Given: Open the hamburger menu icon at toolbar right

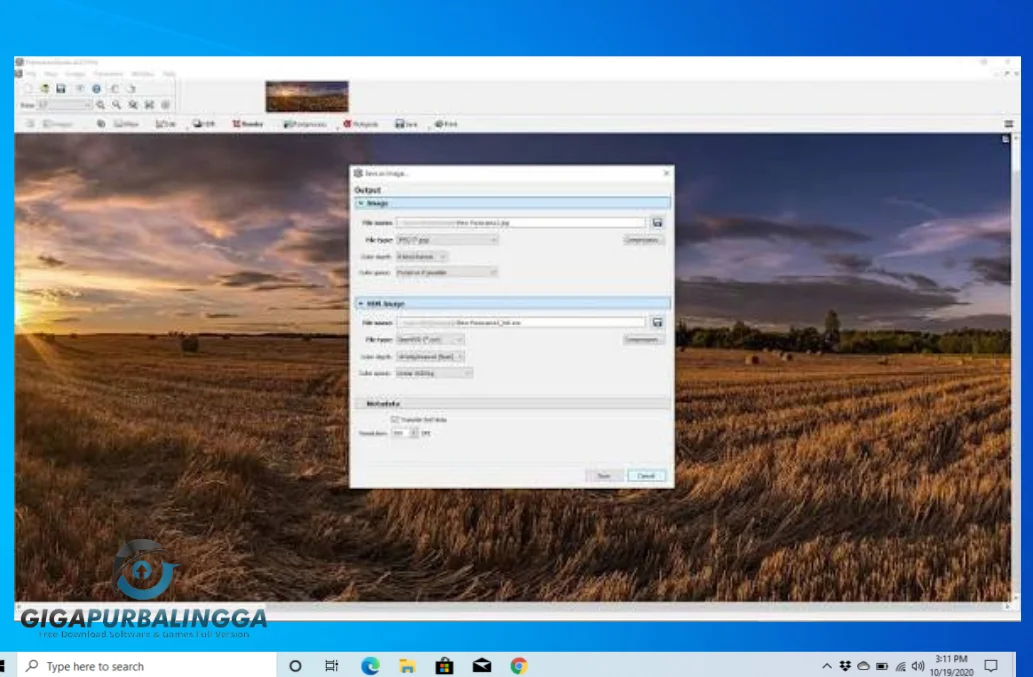Looking at the screenshot, I should pyautogui.click(x=1009, y=124).
